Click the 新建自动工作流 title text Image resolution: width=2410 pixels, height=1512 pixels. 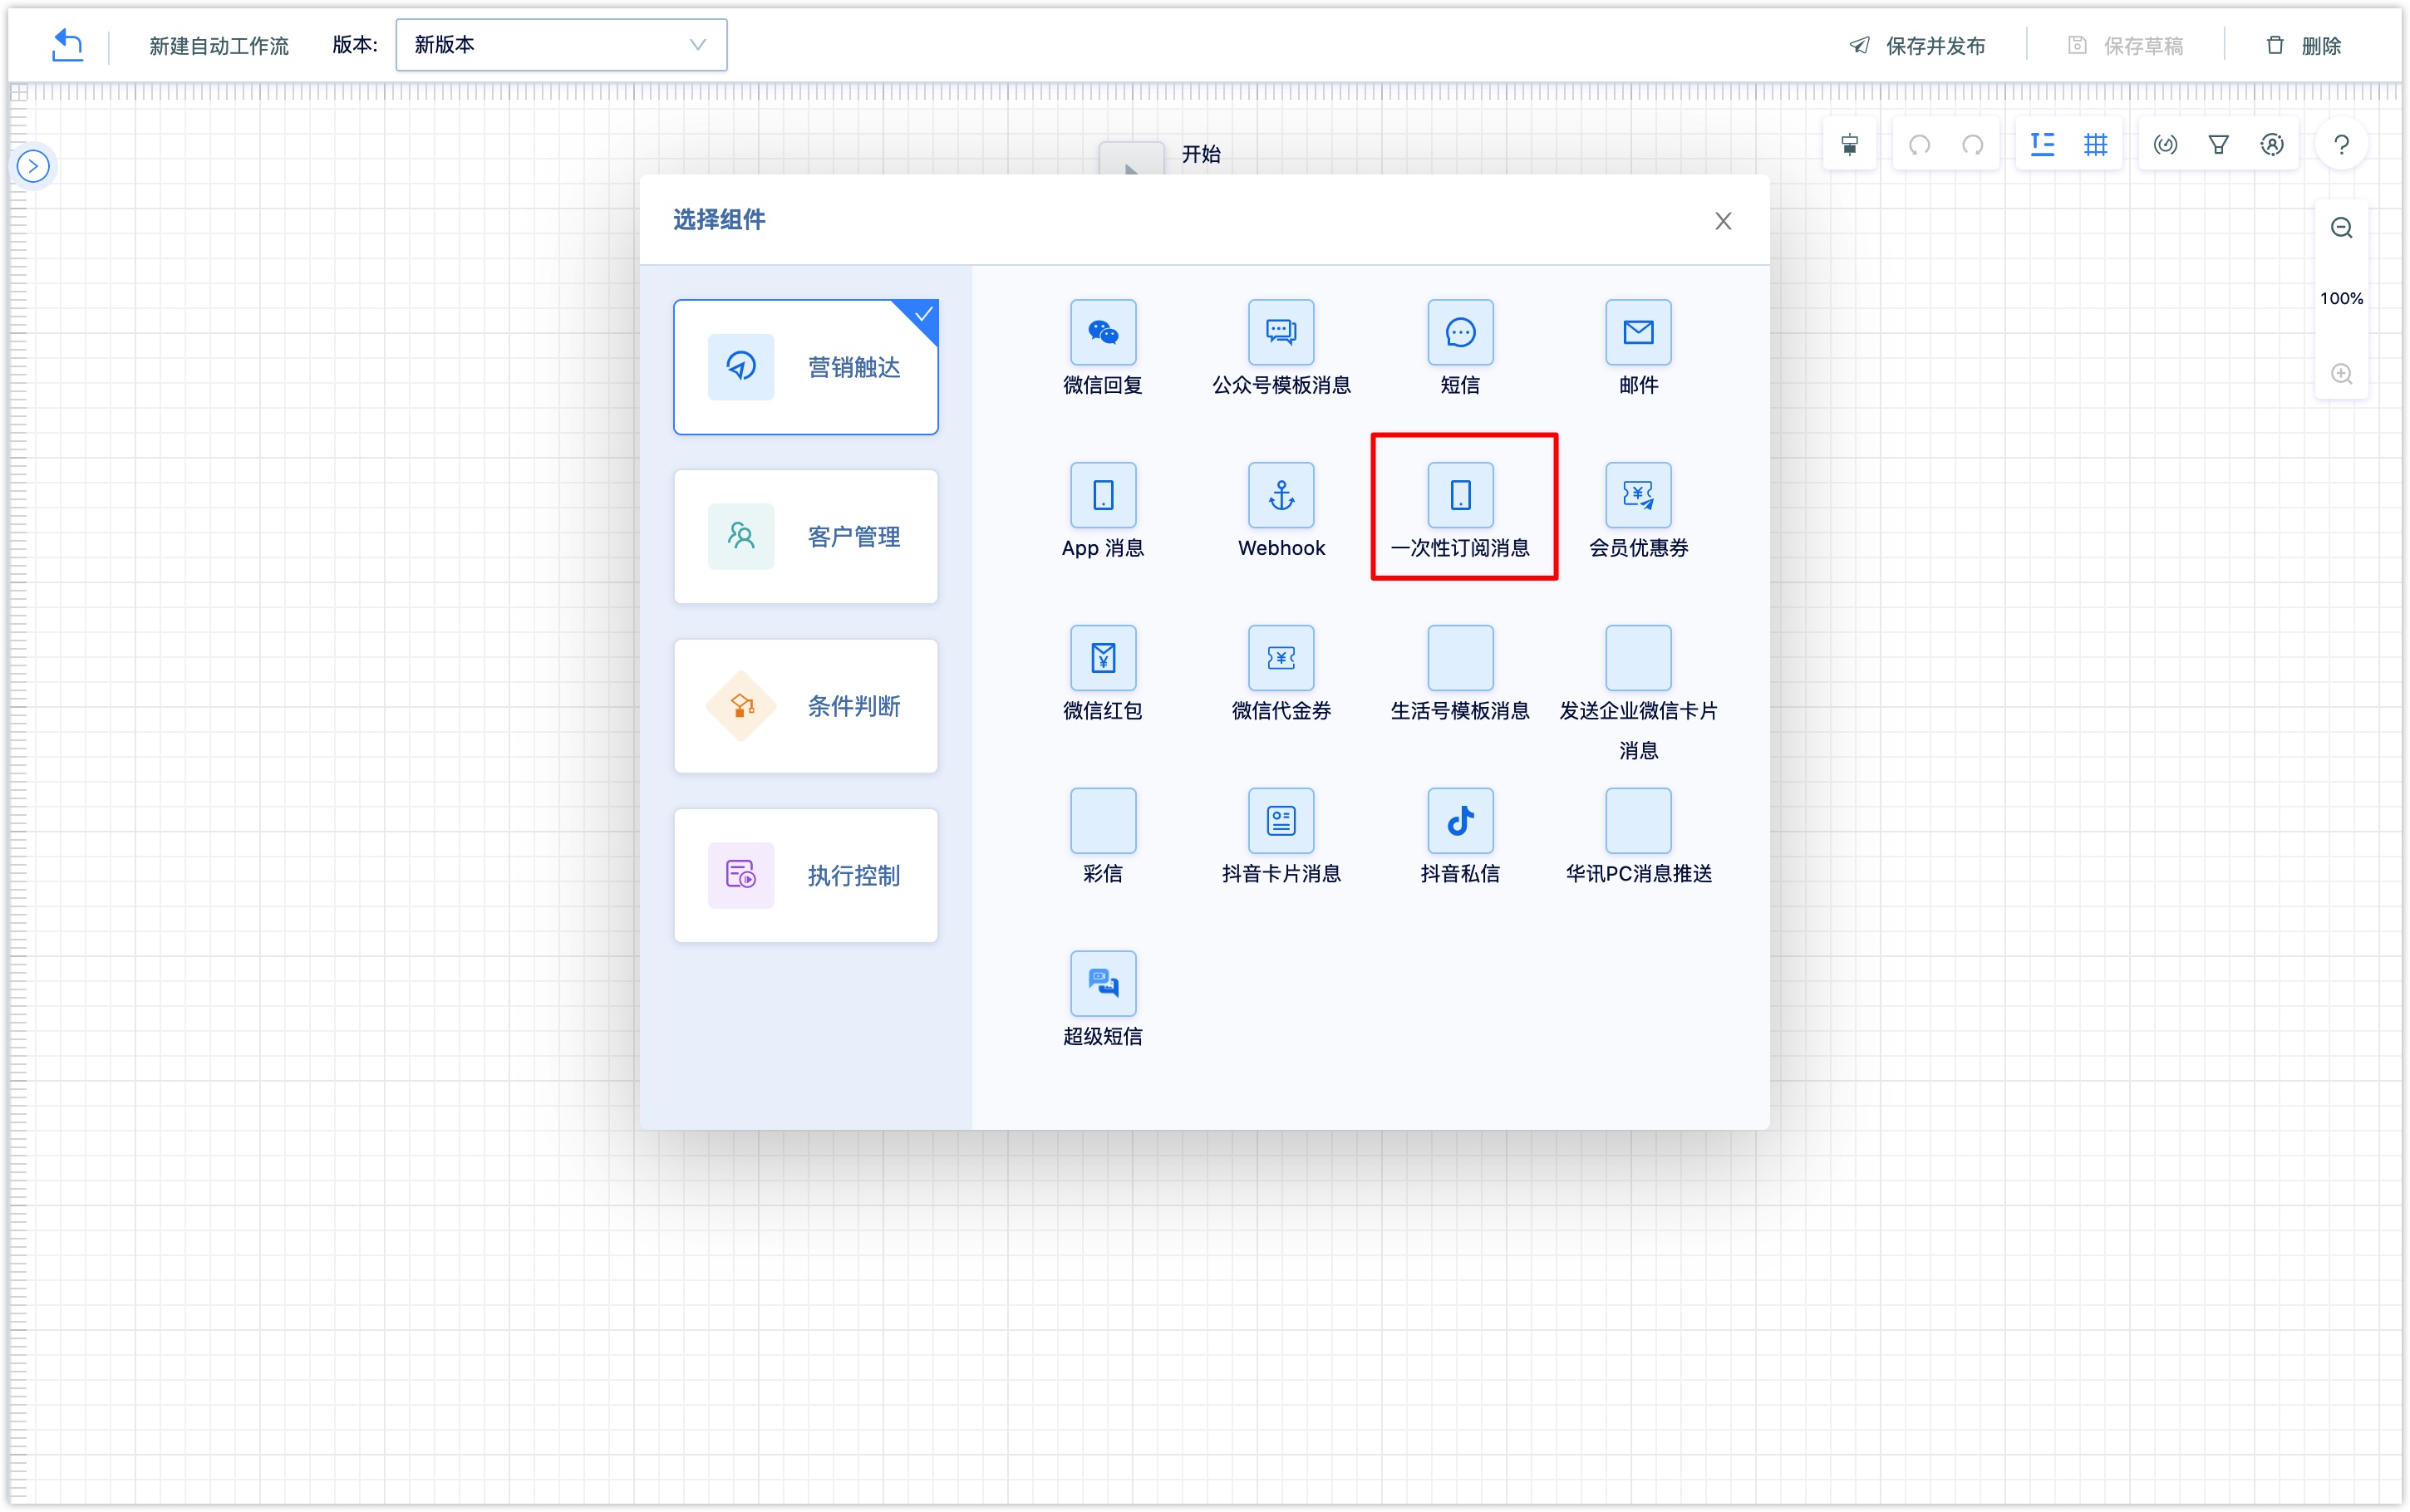click(x=219, y=46)
